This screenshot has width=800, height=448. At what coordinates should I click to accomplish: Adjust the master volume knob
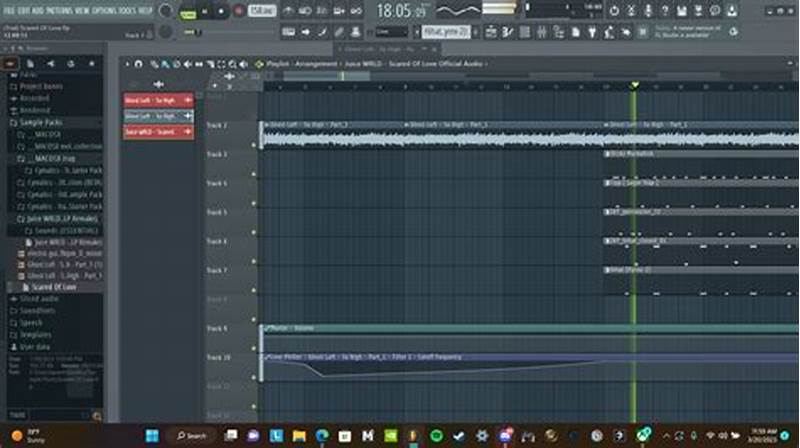[165, 11]
